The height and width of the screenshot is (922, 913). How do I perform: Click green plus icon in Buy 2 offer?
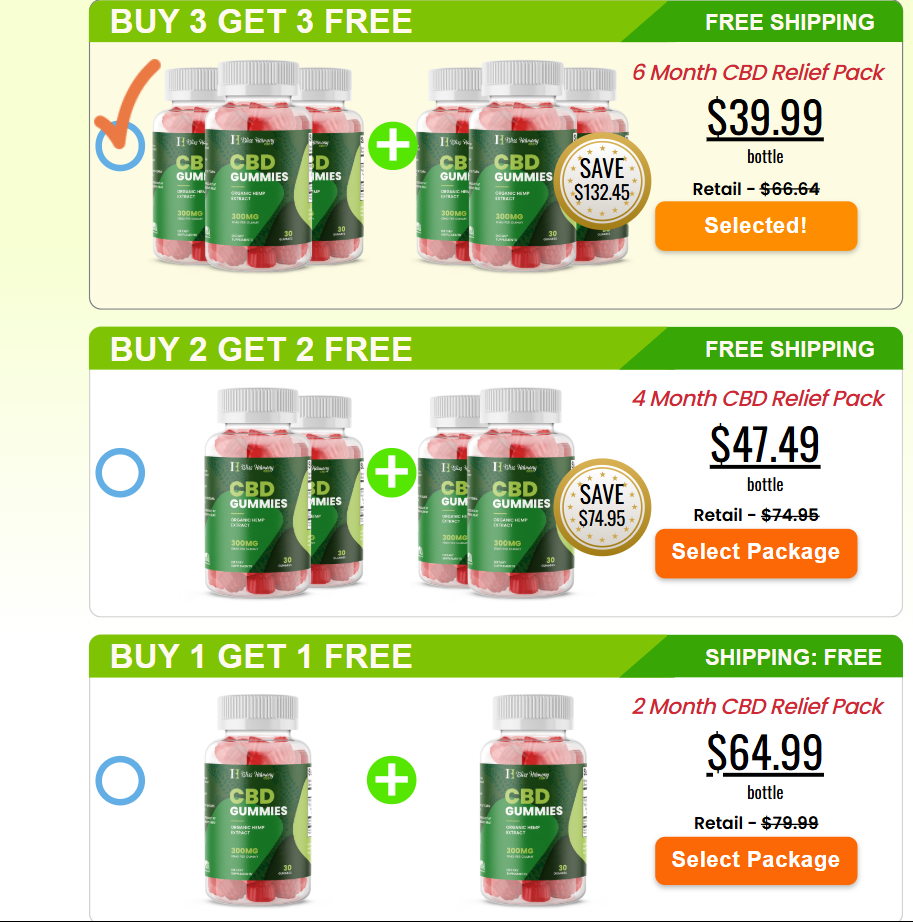click(x=392, y=472)
